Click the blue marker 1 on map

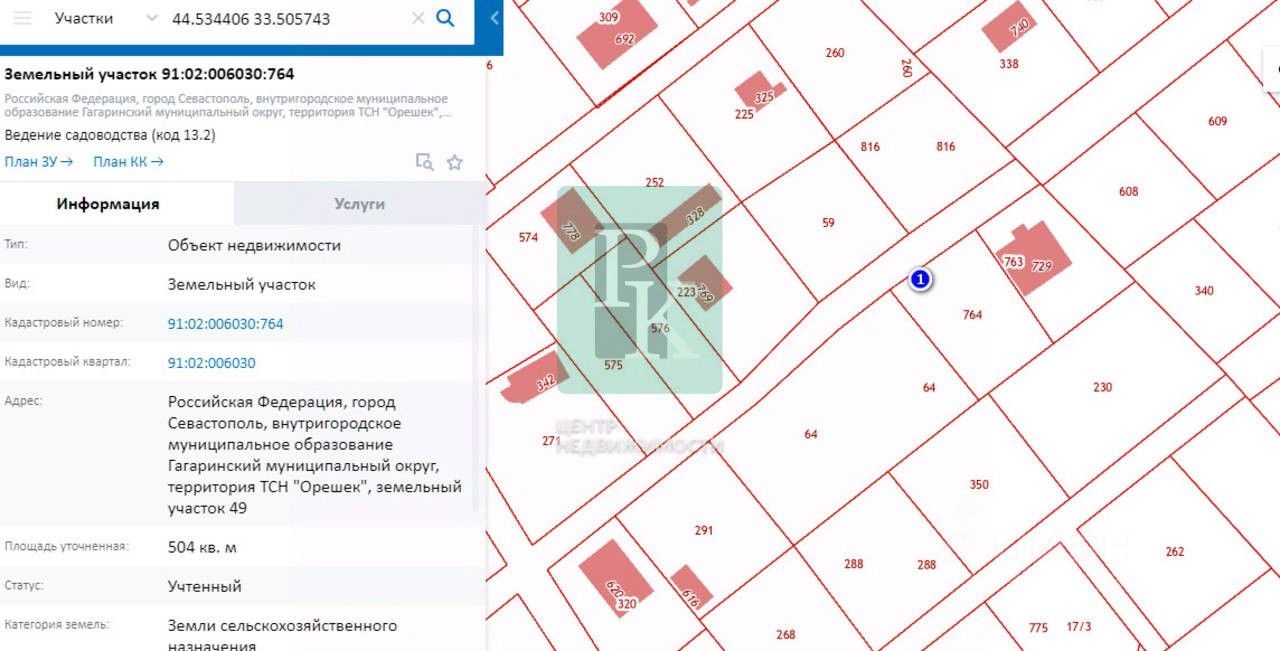(x=921, y=280)
